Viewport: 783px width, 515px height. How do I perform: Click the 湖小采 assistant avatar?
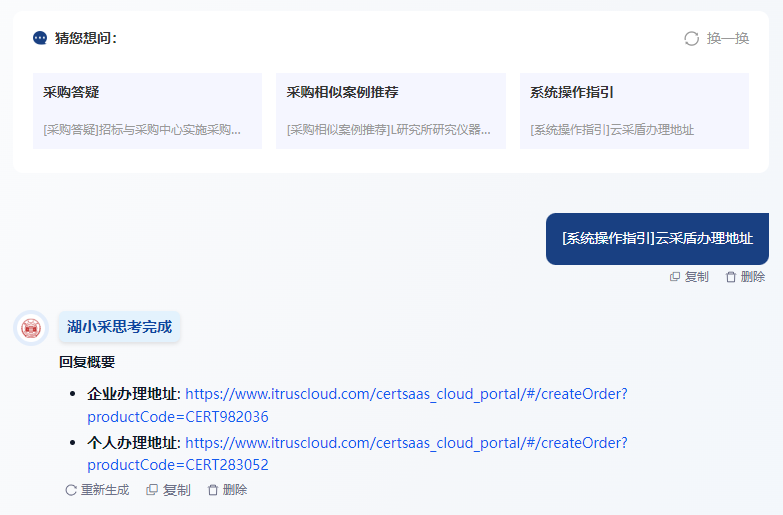pyautogui.click(x=32, y=327)
